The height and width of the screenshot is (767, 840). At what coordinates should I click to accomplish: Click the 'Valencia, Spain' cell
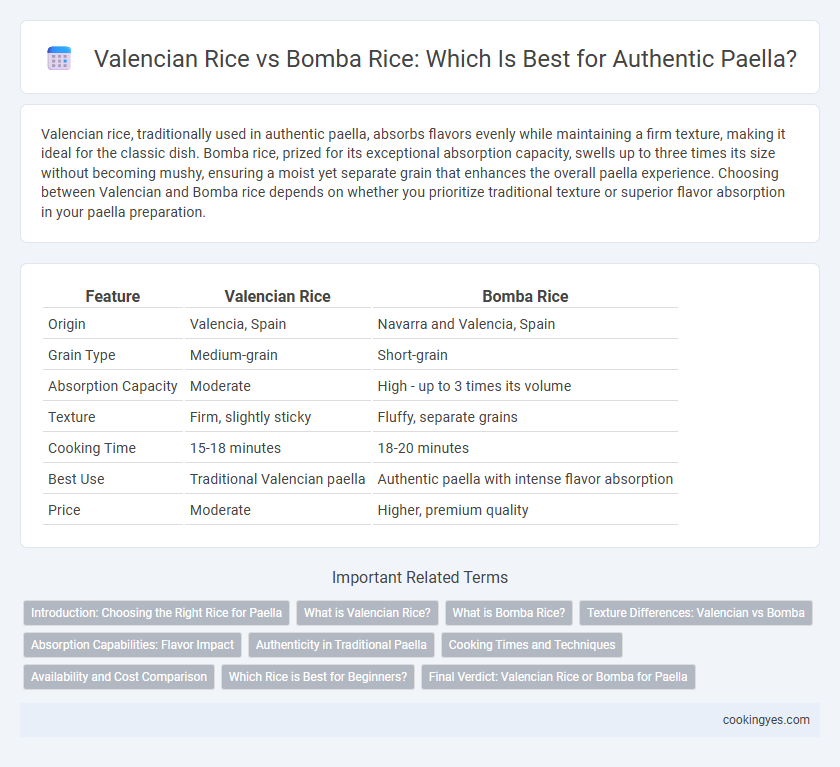238,324
